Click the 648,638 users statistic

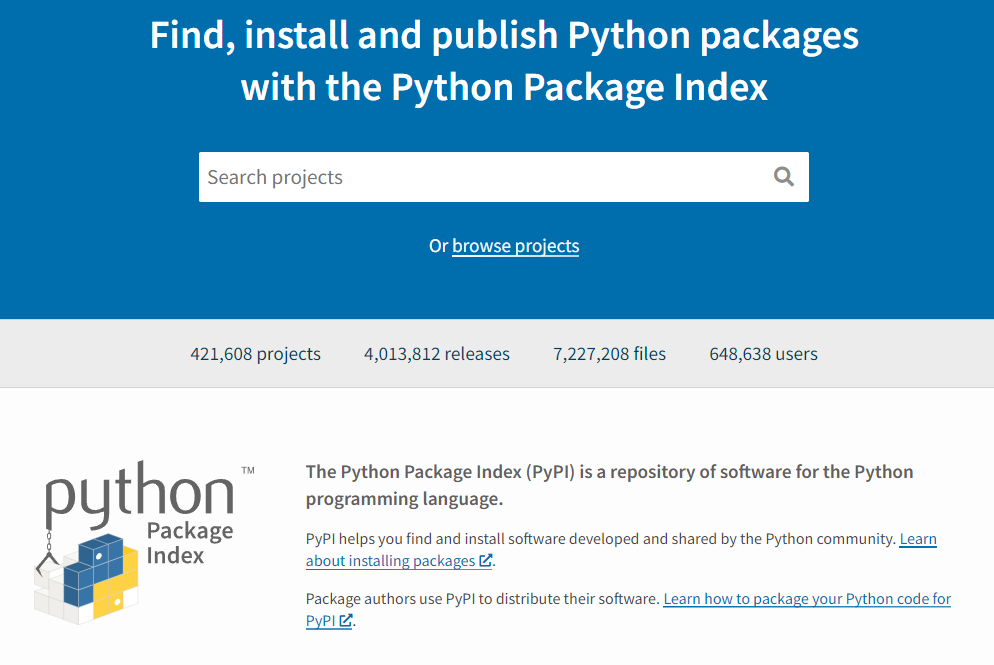(x=763, y=353)
